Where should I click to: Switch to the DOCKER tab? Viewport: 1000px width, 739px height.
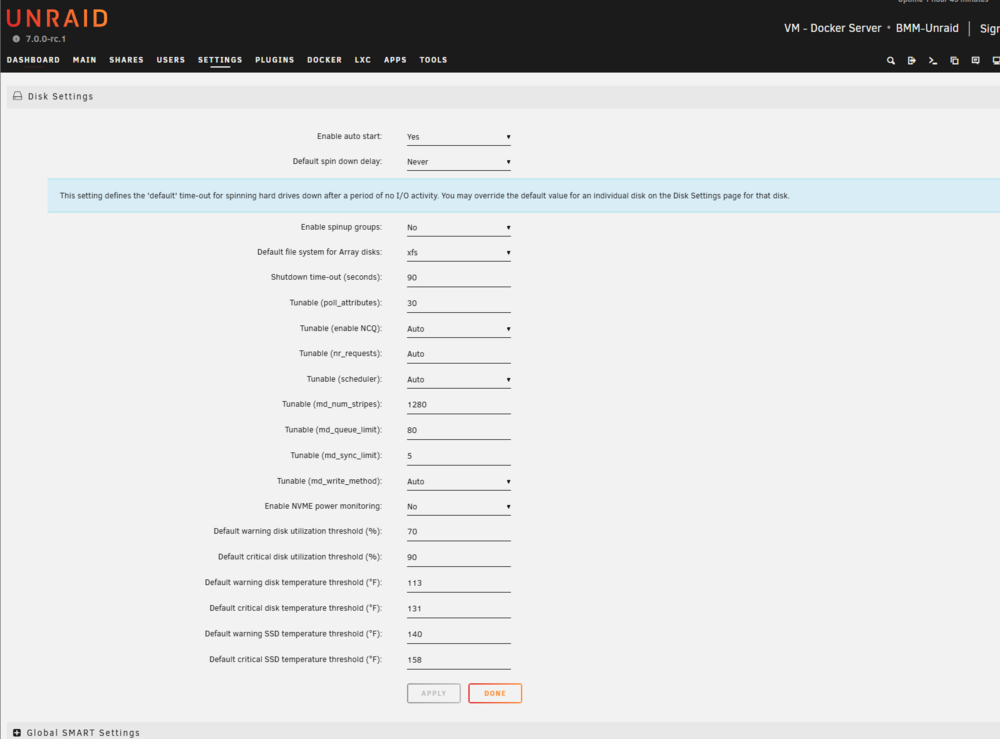(x=324, y=60)
